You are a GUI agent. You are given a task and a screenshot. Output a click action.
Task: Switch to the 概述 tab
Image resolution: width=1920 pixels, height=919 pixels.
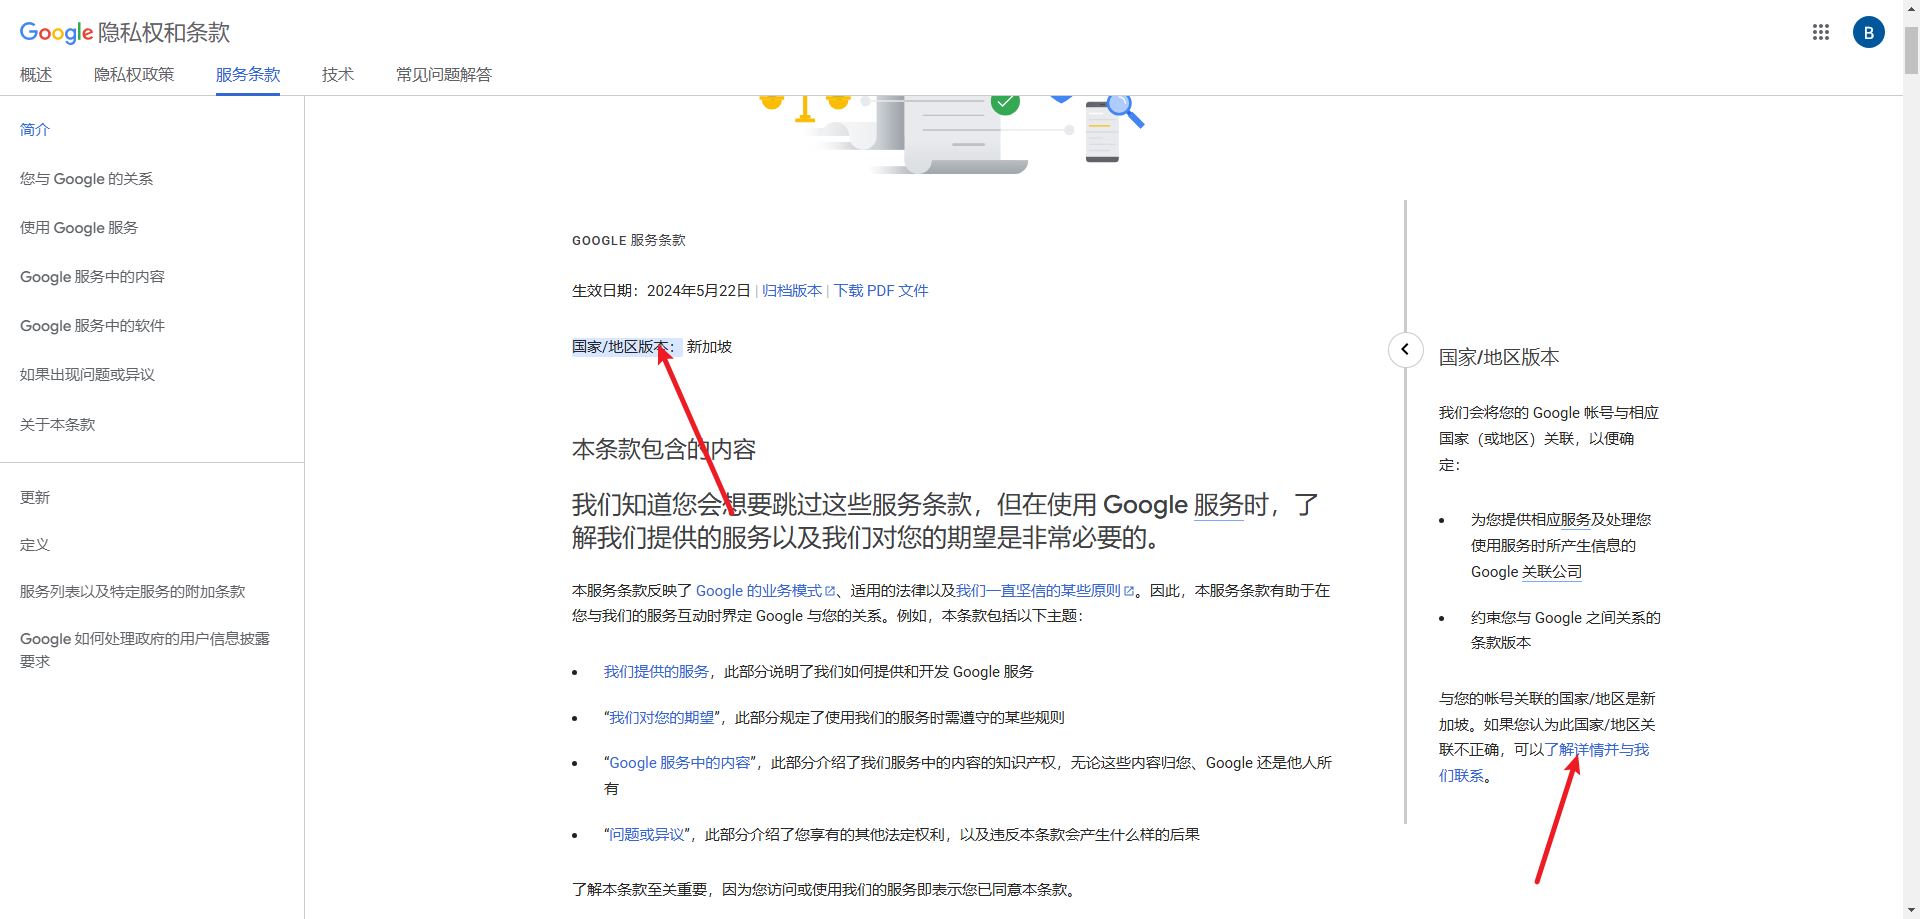(x=36, y=75)
